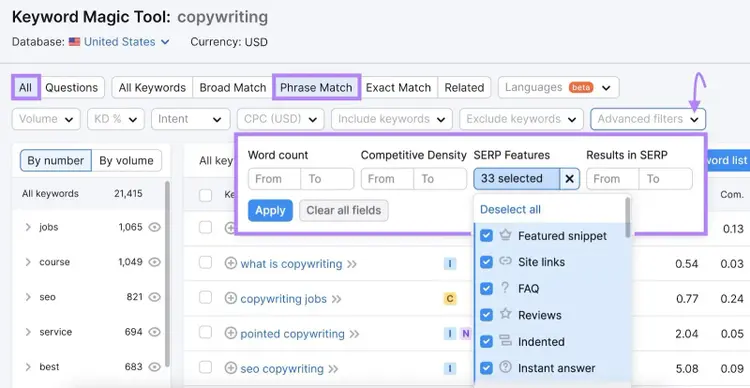Viewport: 750px width, 388px height.
Task: Open the United States database dropdown
Action: (x=126, y=42)
